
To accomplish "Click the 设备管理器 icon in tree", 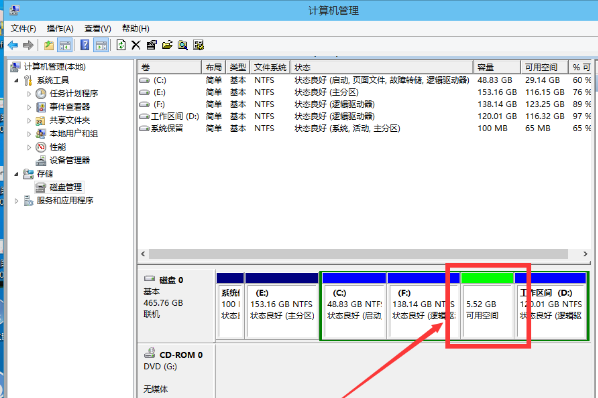I will [41, 160].
